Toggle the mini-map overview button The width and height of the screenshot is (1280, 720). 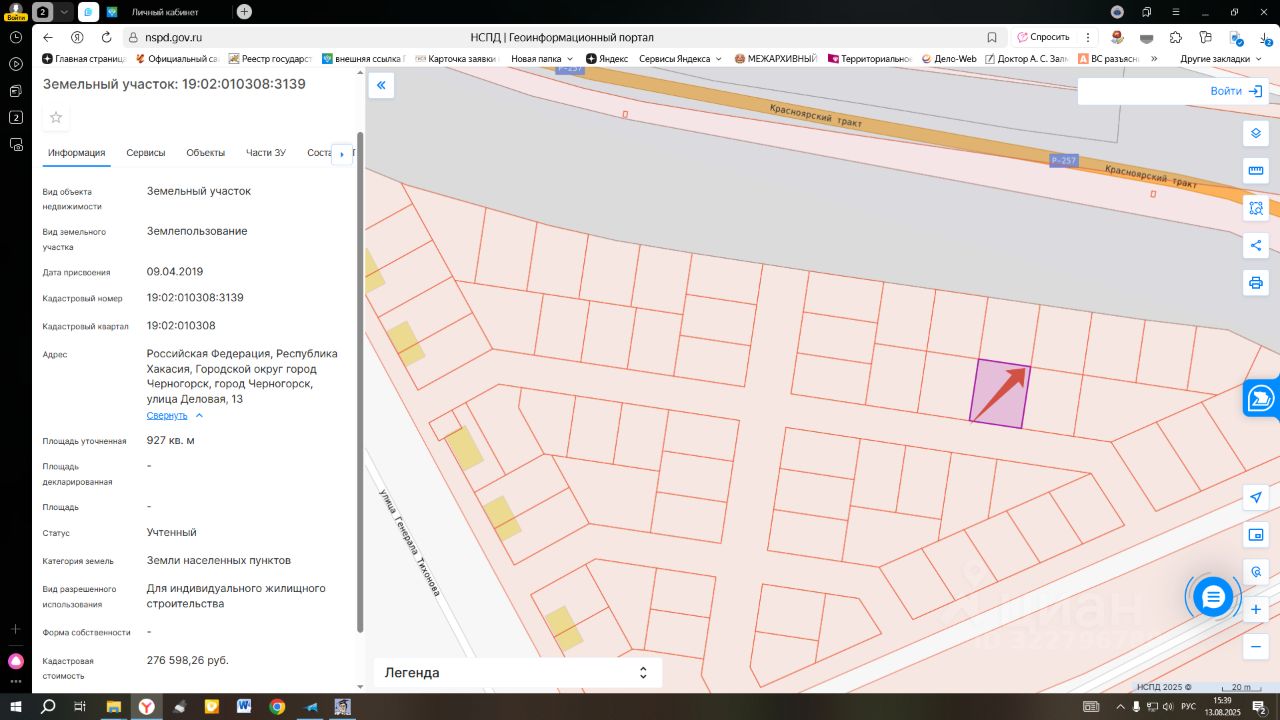click(1256, 535)
